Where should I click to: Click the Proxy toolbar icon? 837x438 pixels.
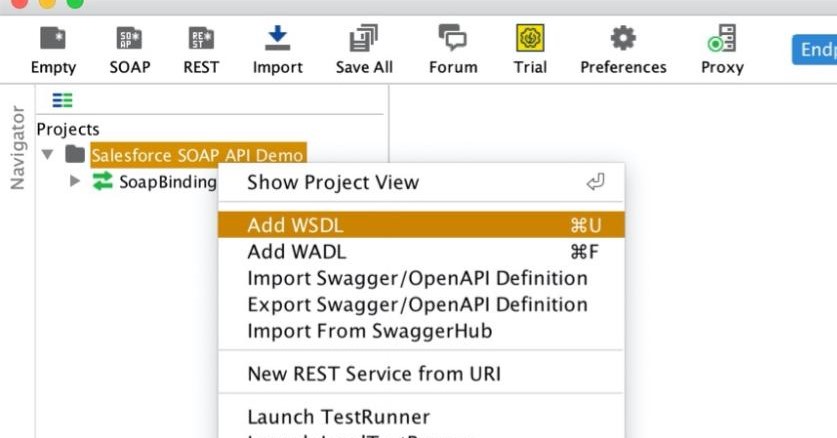tap(722, 40)
